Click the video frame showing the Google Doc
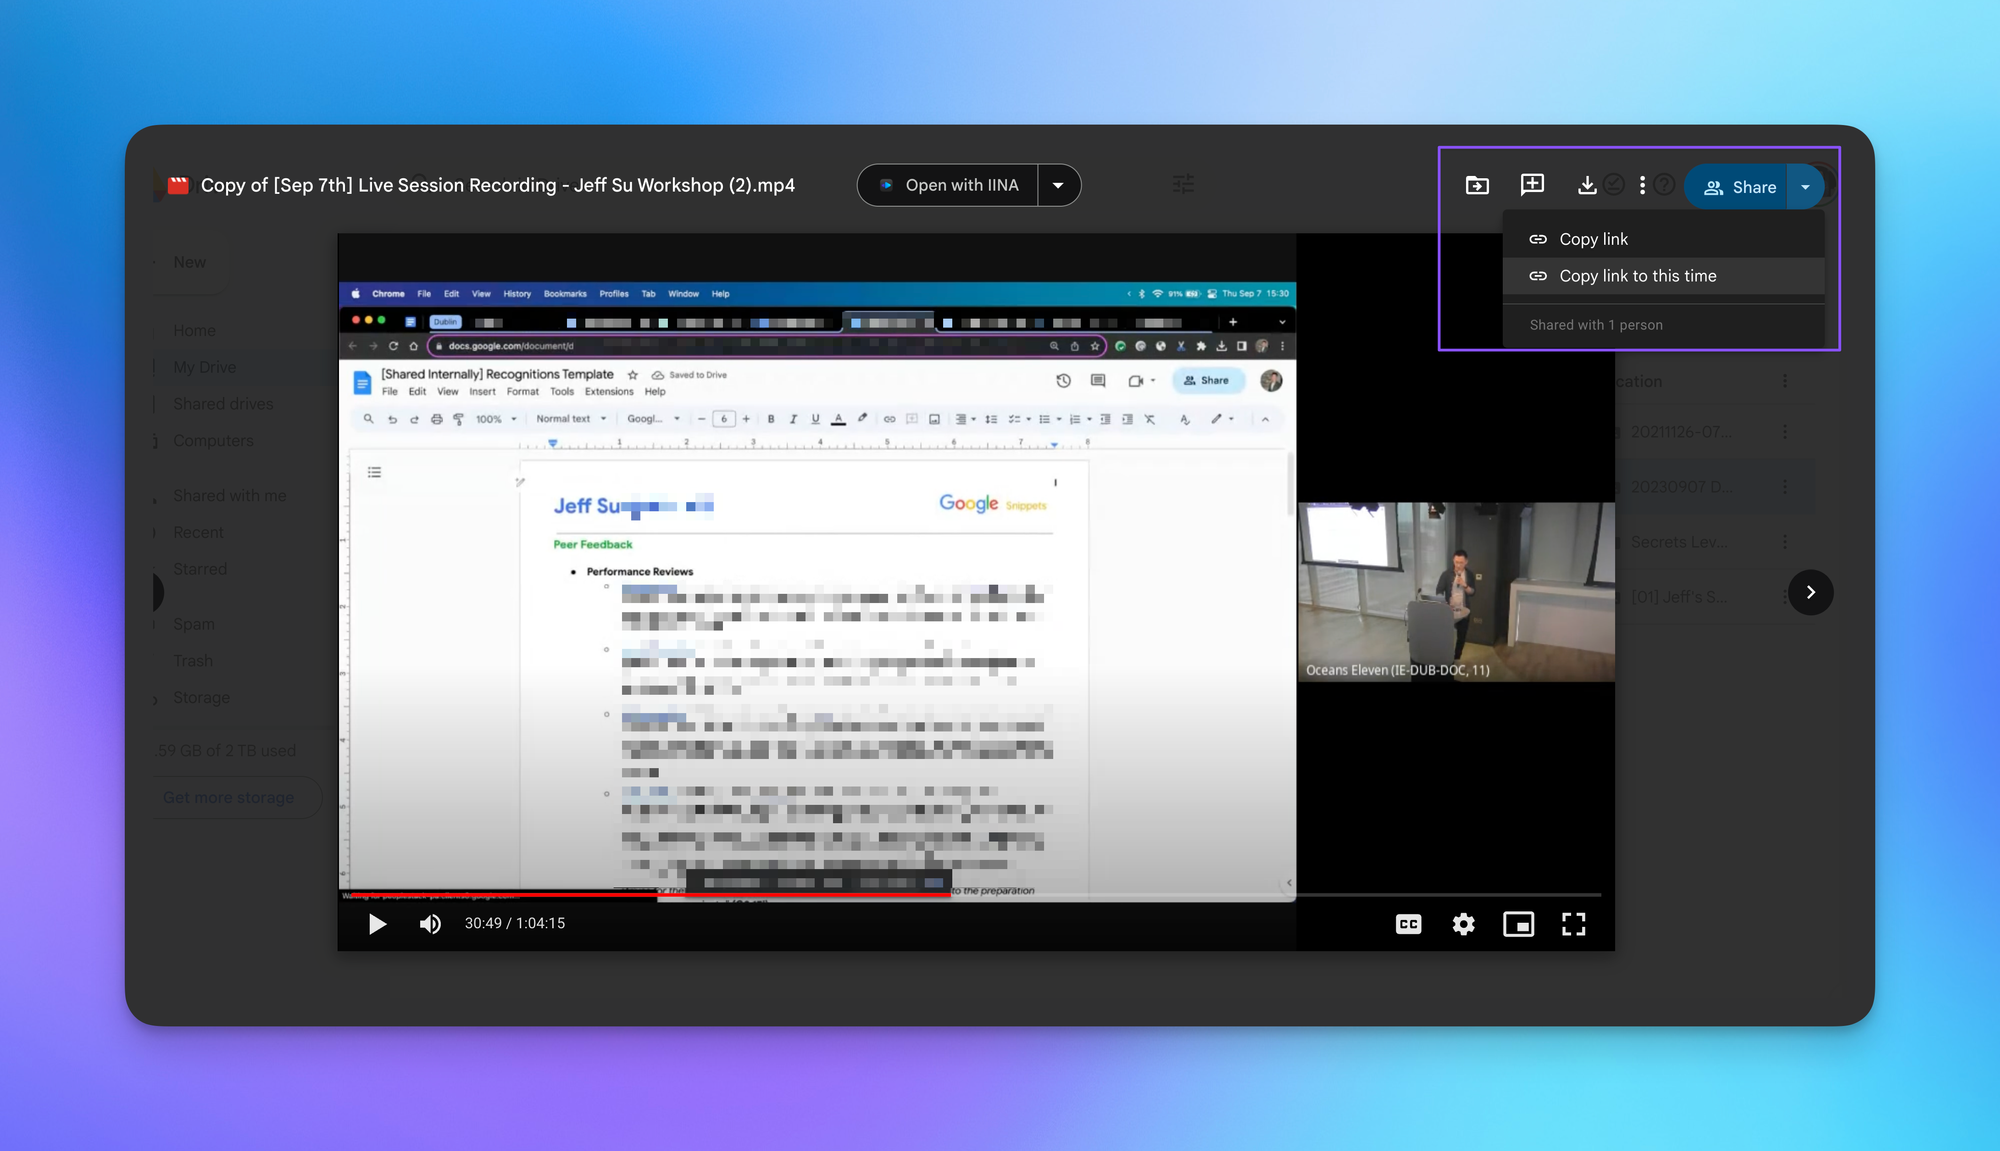This screenshot has width=2000, height=1151. click(x=817, y=590)
